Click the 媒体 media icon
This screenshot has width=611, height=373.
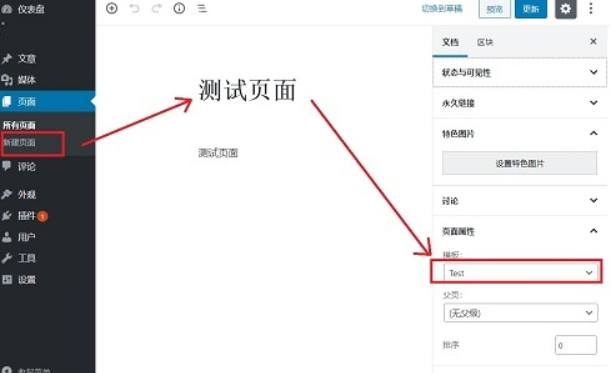tap(7, 80)
